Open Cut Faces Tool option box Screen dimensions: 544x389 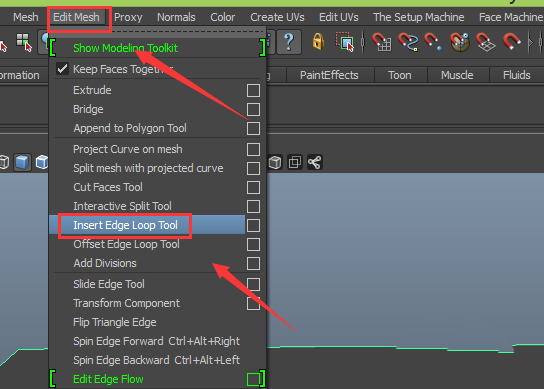pos(253,187)
